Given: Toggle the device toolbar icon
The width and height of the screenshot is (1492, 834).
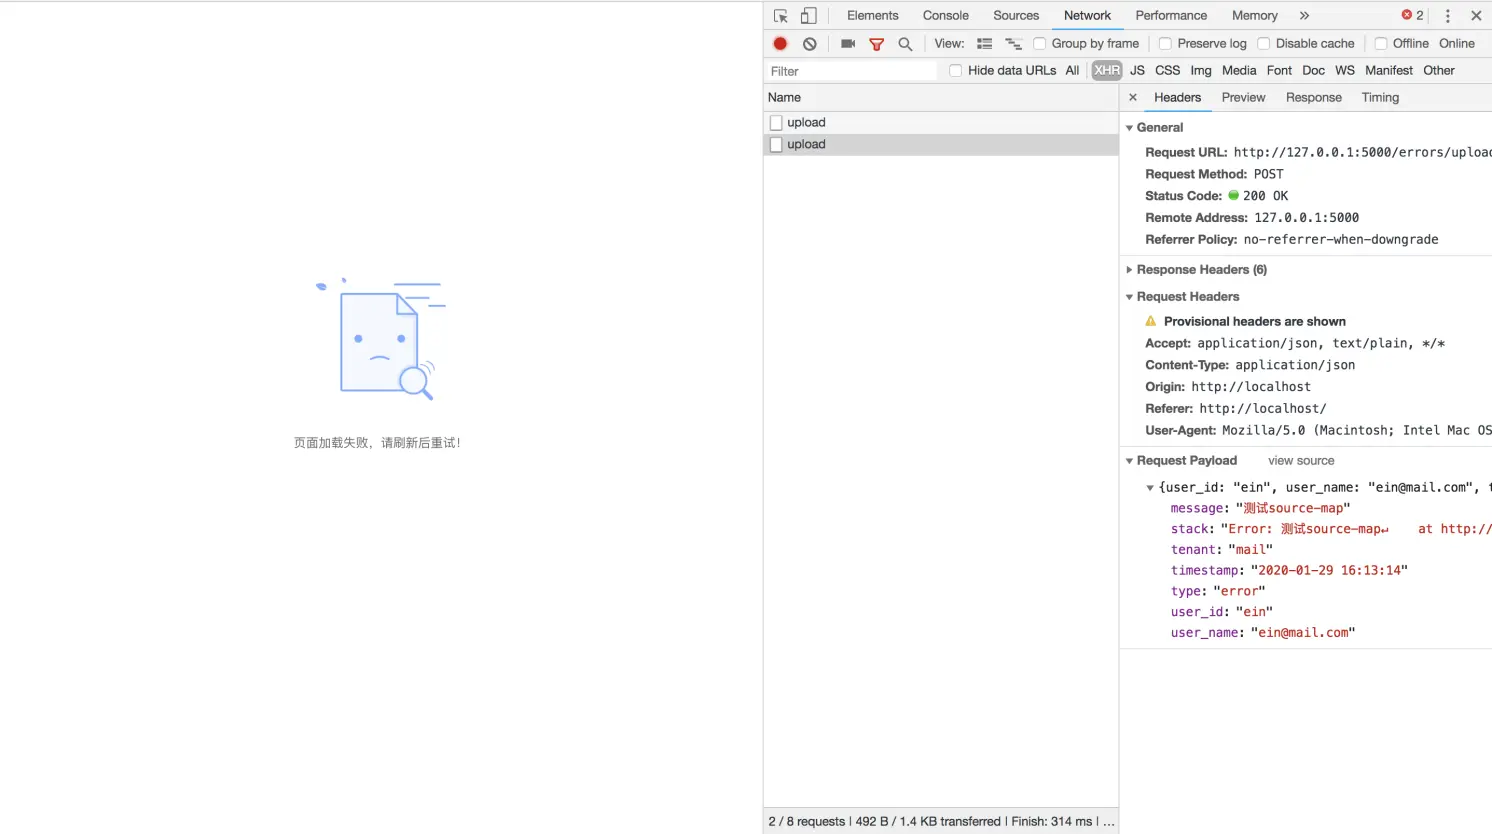Looking at the screenshot, I should coord(809,16).
